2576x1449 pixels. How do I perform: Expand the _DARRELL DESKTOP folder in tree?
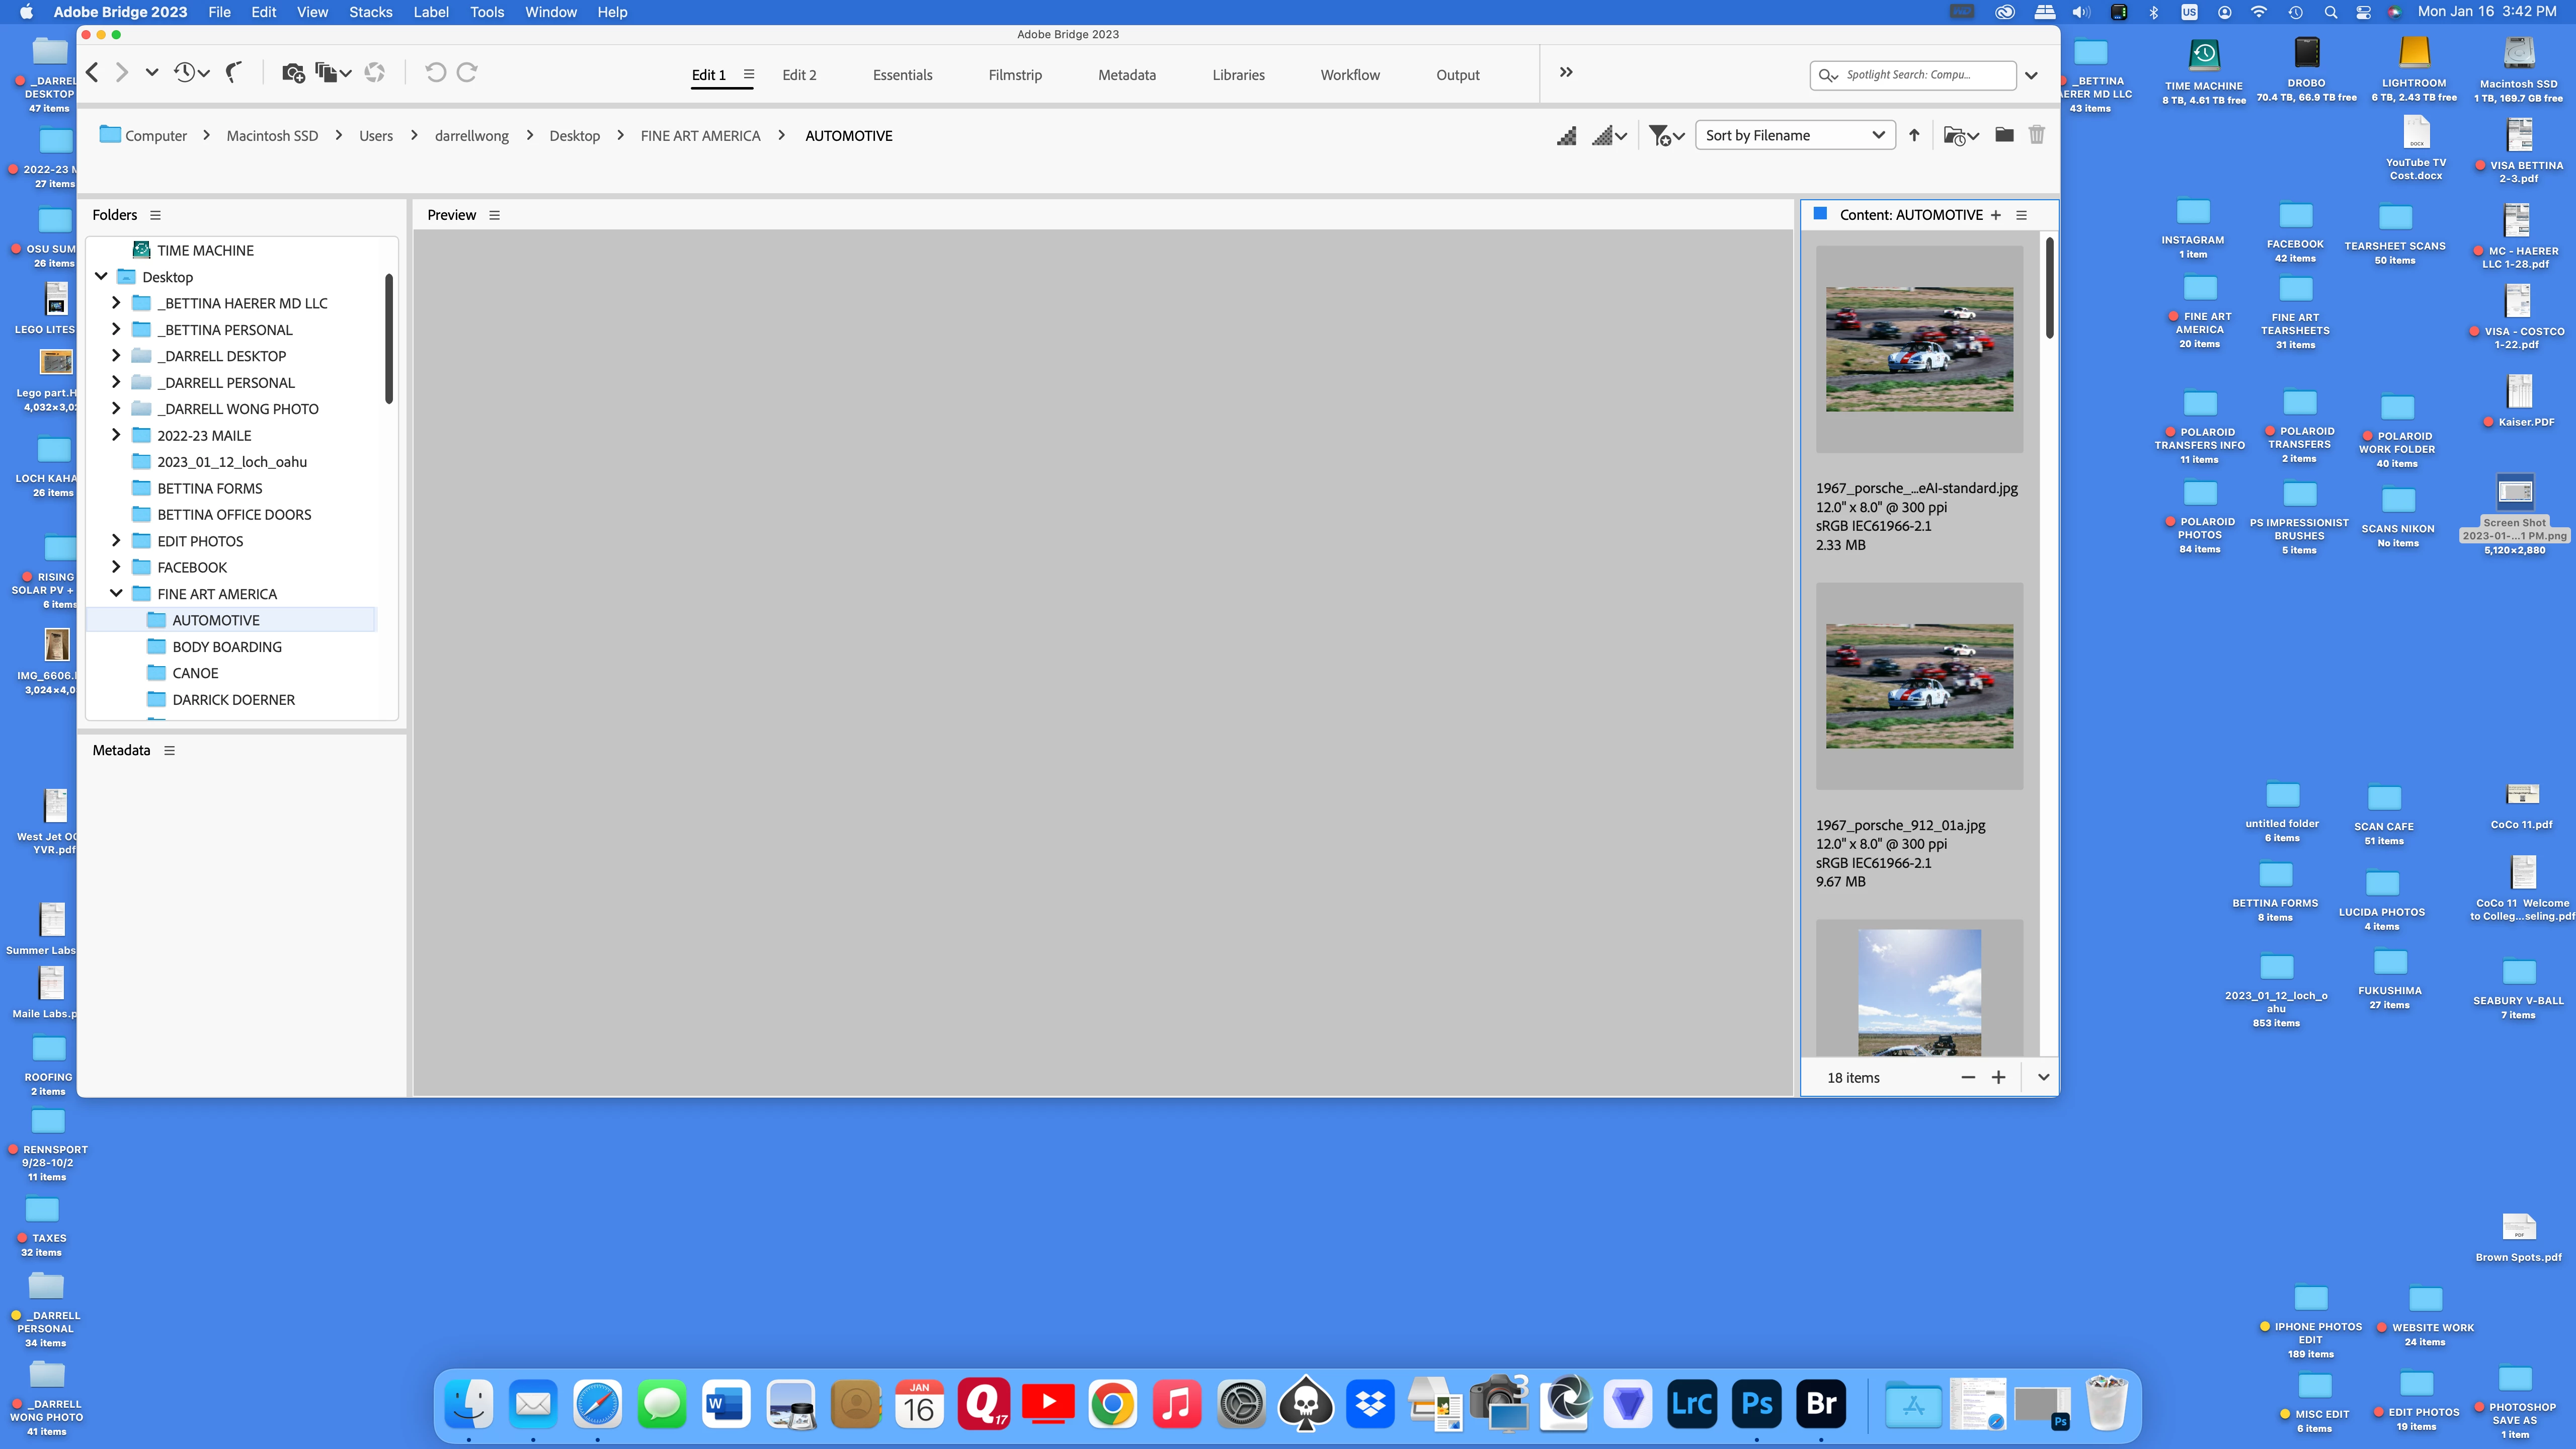(x=116, y=356)
